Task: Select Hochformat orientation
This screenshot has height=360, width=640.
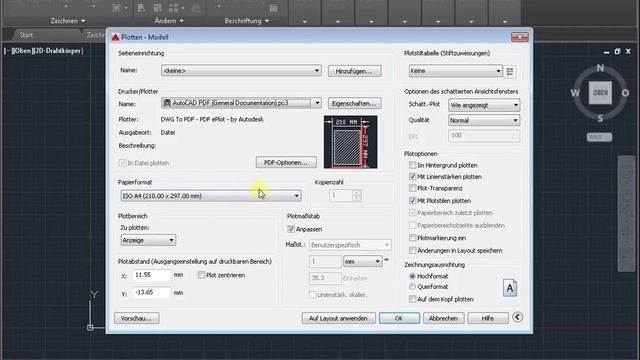Action: coord(412,276)
